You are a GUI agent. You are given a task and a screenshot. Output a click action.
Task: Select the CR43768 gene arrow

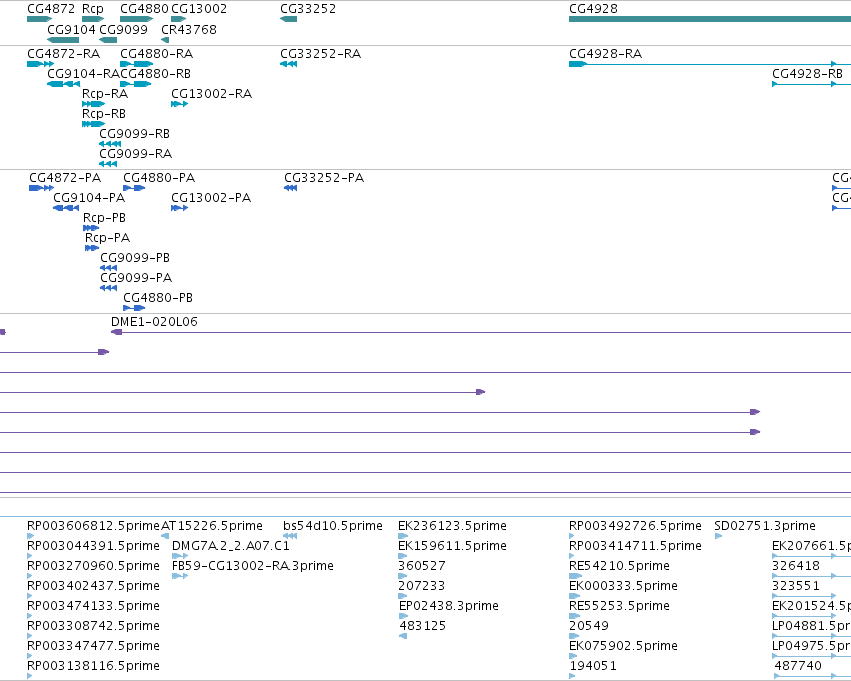pos(165,40)
